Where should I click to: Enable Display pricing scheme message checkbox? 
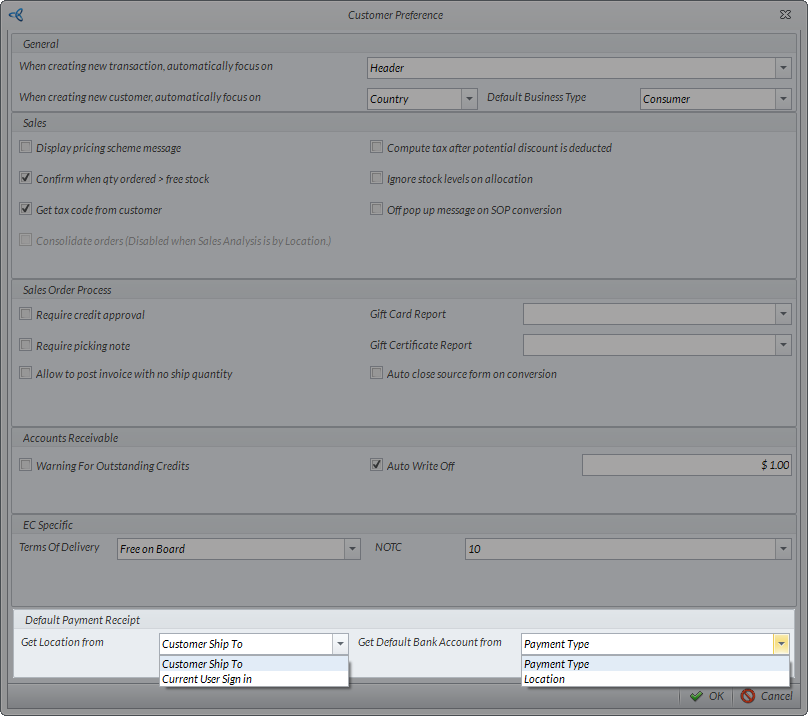click(x=26, y=148)
